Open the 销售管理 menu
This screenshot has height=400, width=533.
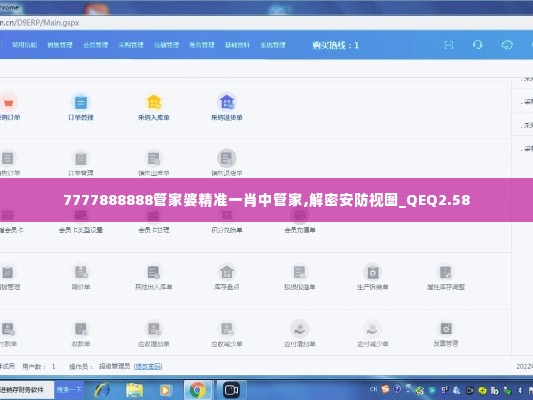[x=60, y=45]
